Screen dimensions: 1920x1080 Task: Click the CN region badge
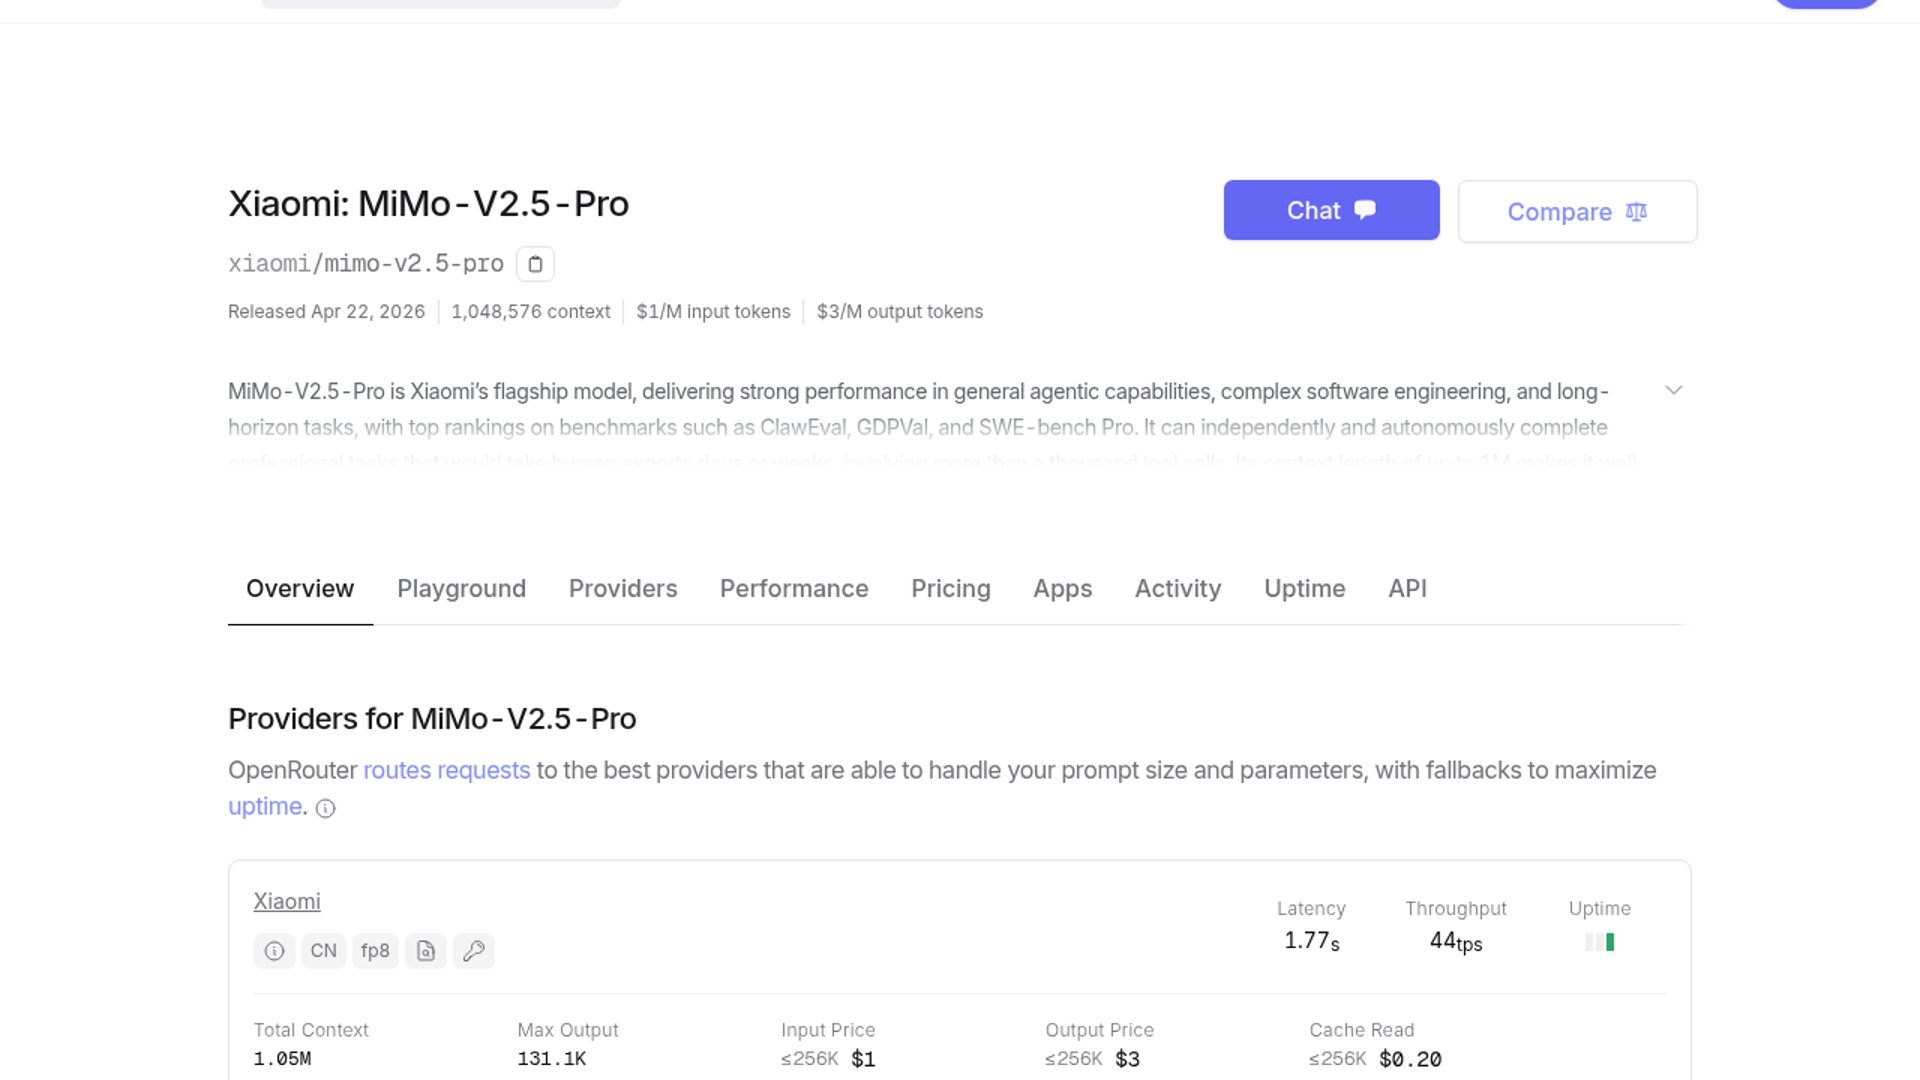pos(323,951)
